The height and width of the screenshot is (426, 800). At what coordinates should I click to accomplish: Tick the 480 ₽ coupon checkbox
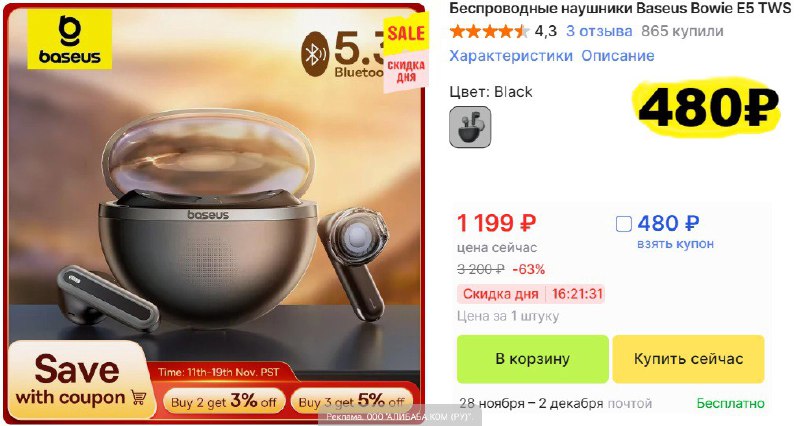[624, 224]
